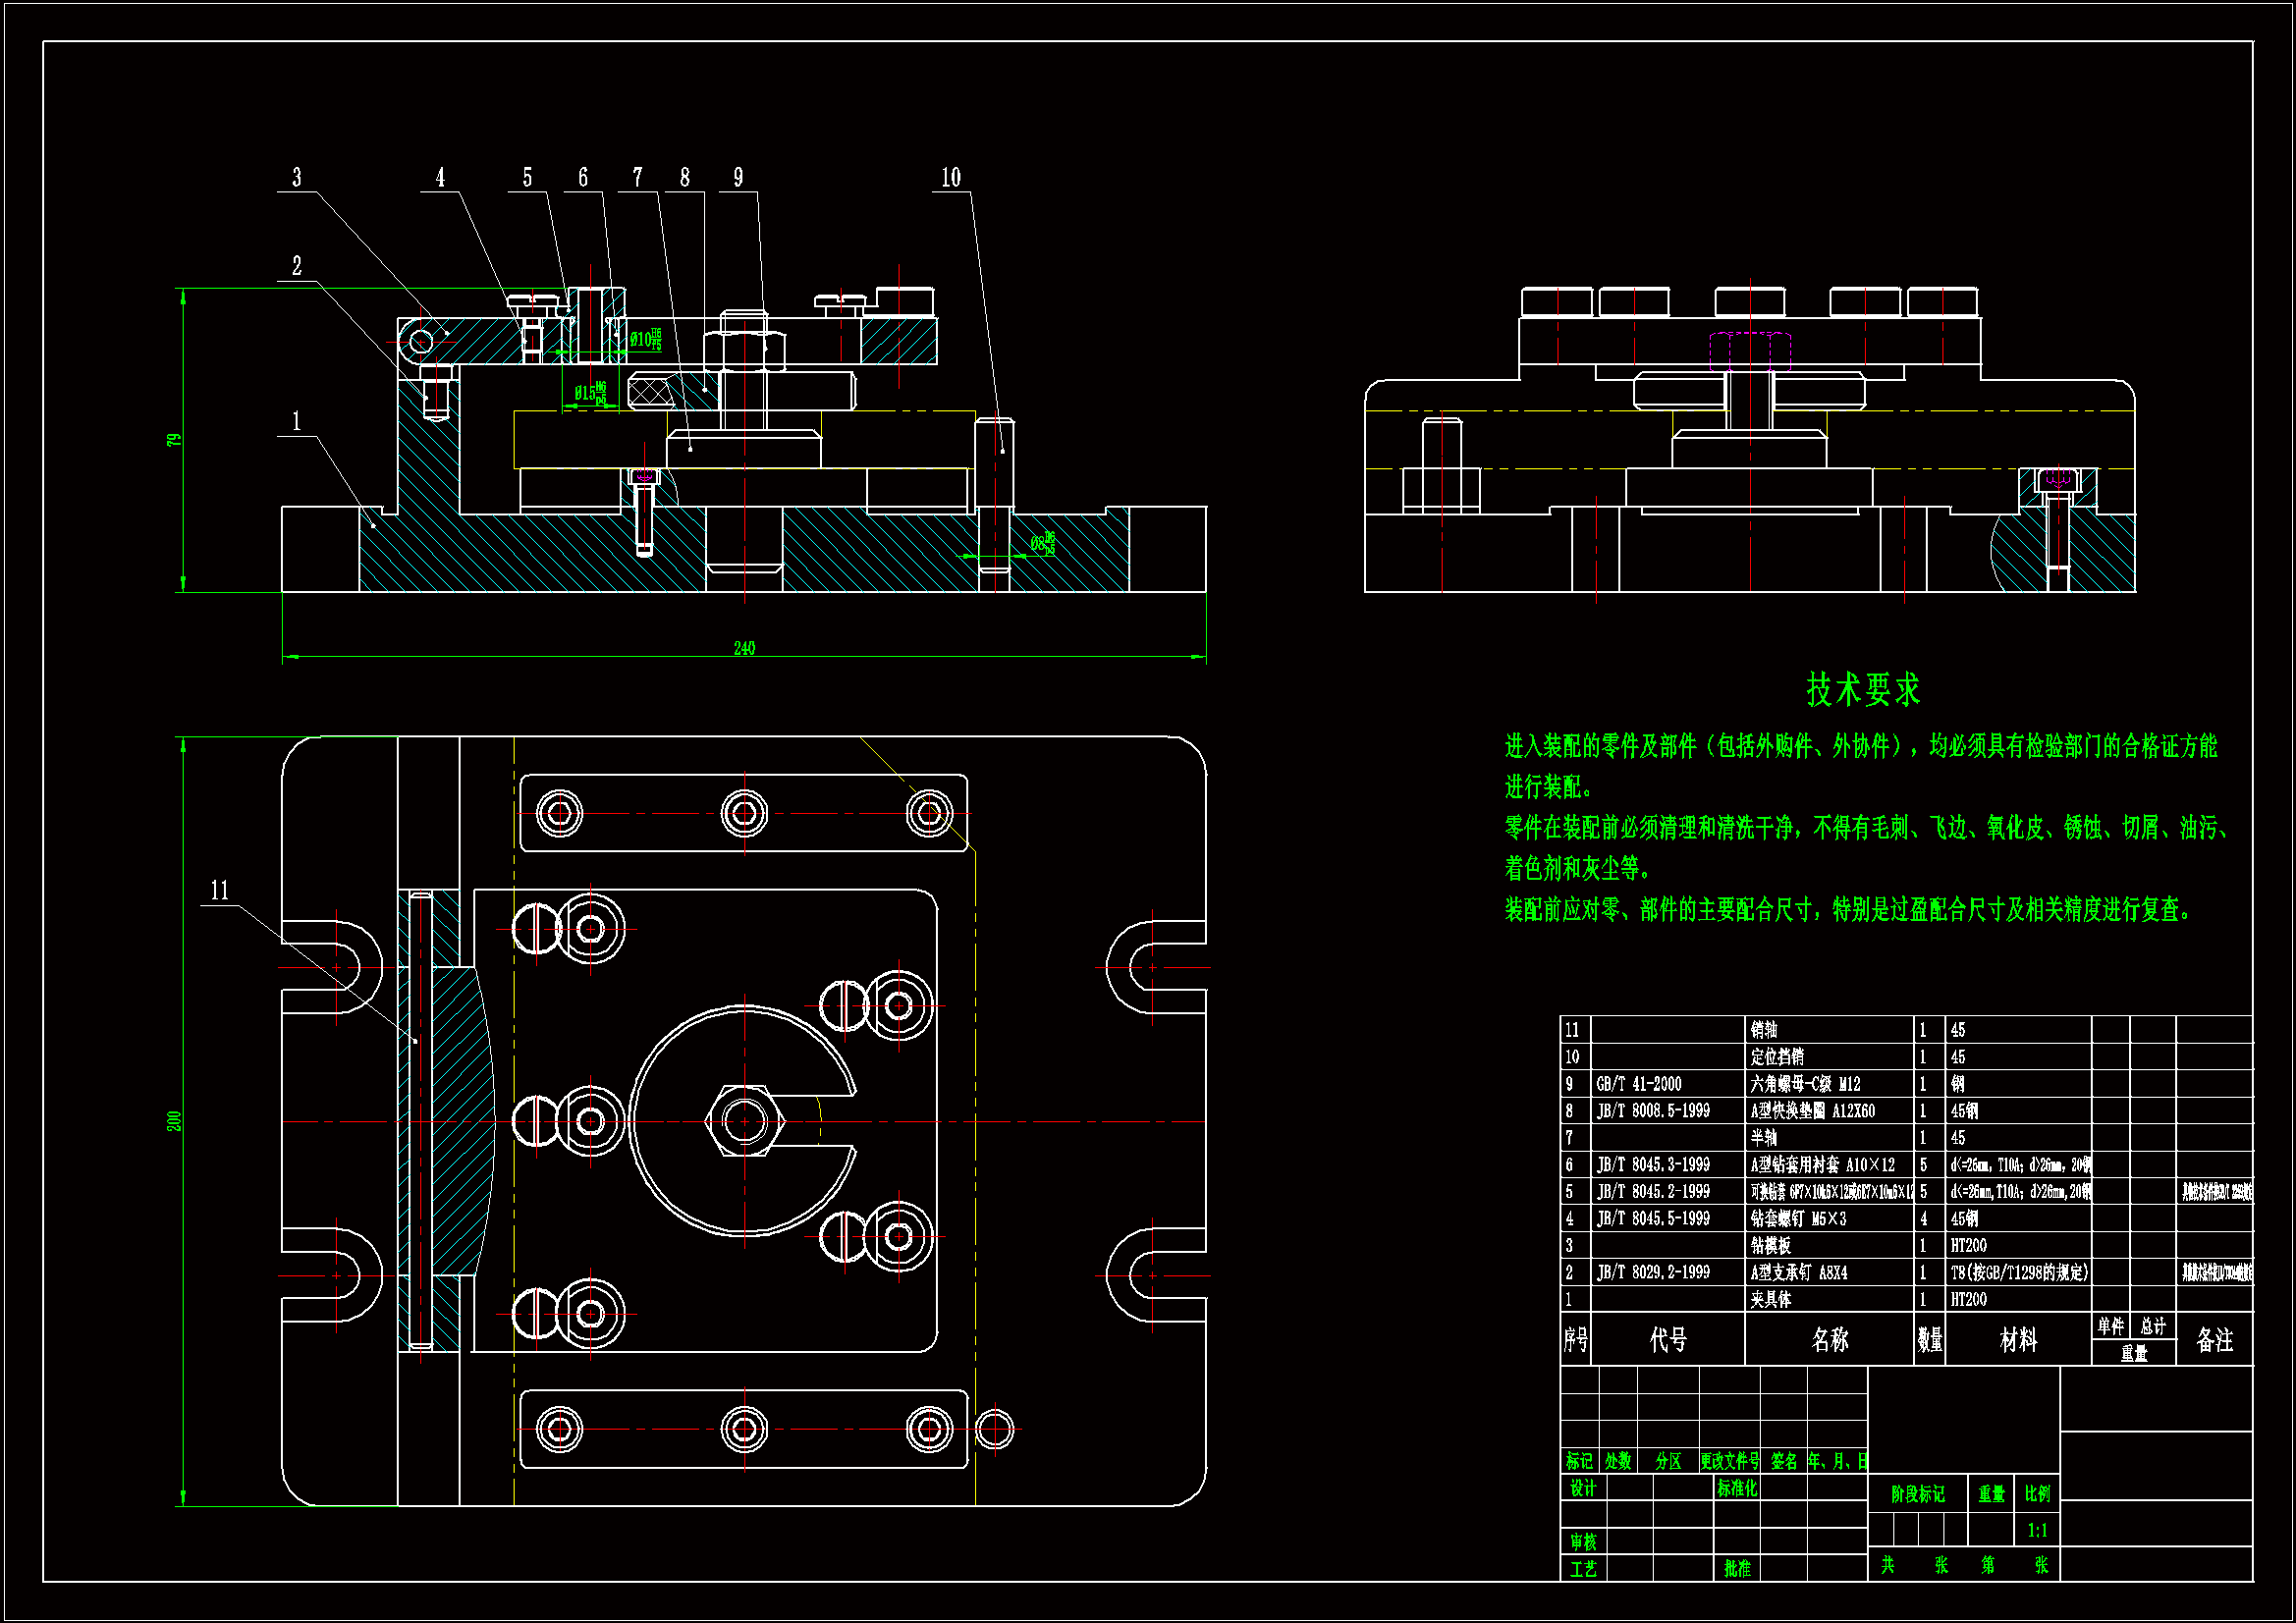
Task: Click the 备注 column header
Action: coord(2214,1340)
